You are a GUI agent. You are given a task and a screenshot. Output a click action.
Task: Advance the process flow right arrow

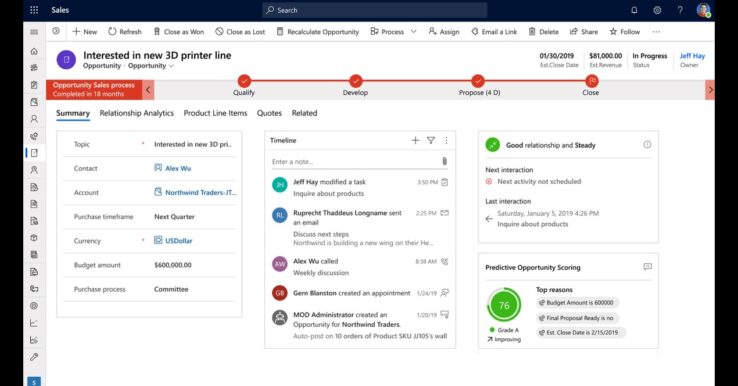click(710, 89)
